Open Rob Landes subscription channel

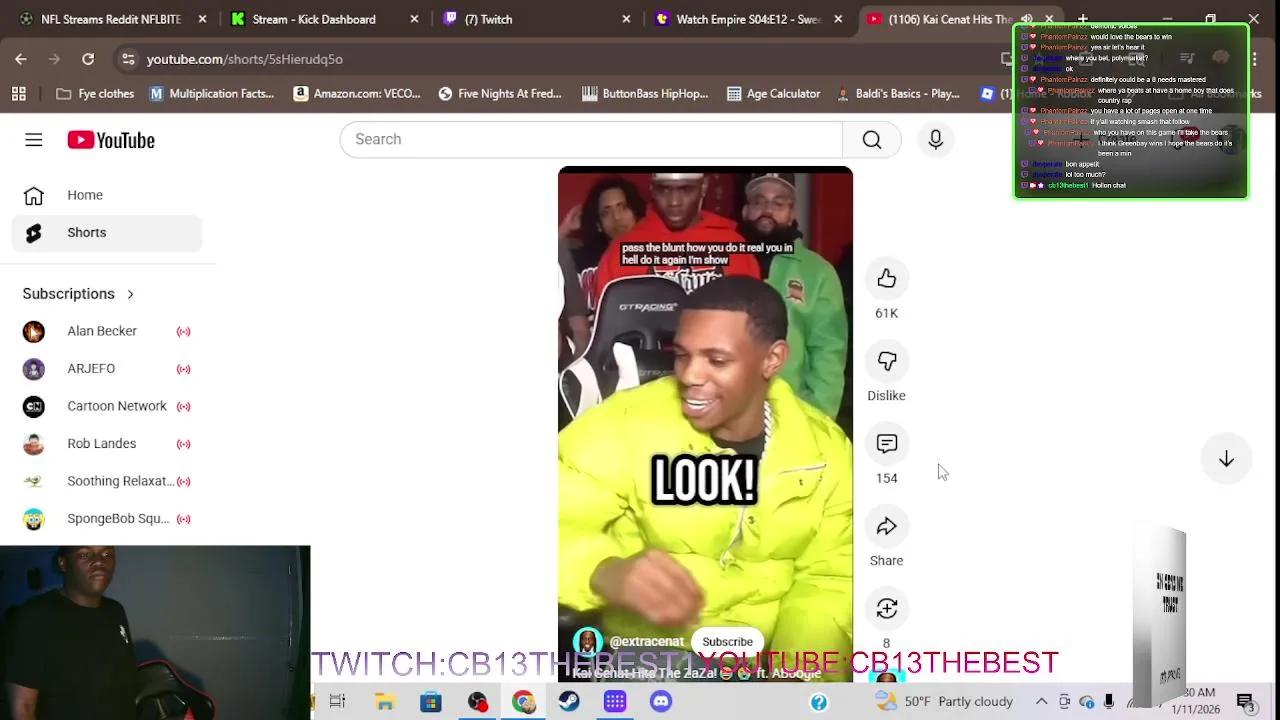(107, 443)
